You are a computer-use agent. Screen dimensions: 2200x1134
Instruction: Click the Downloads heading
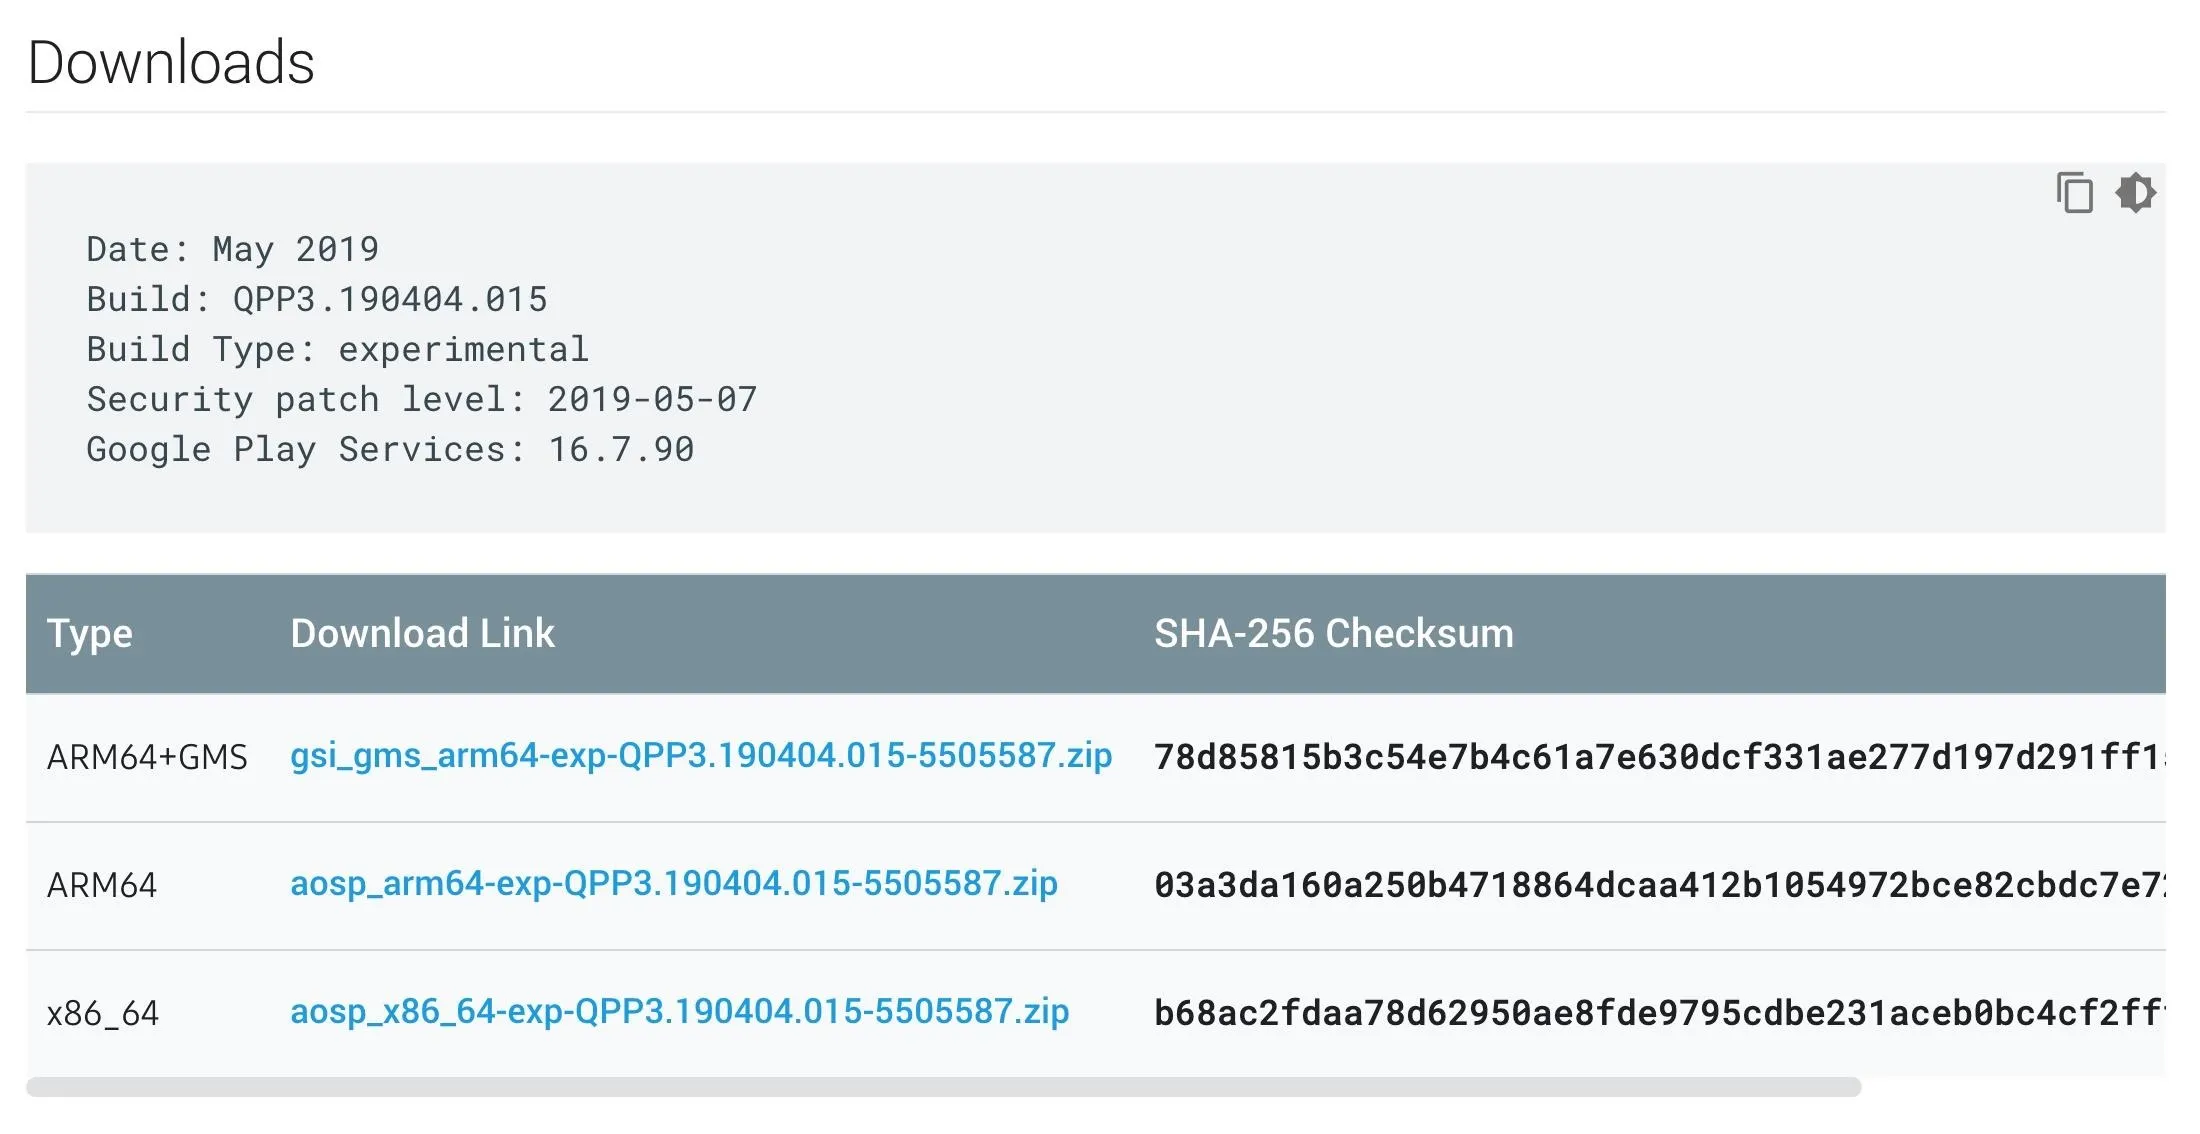pyautogui.click(x=171, y=62)
